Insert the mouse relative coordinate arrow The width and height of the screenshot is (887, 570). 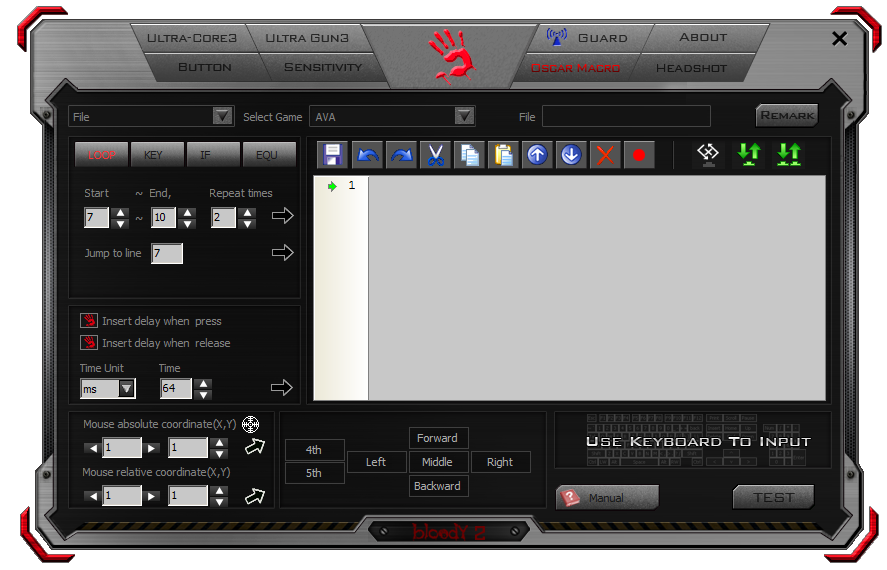(x=255, y=496)
